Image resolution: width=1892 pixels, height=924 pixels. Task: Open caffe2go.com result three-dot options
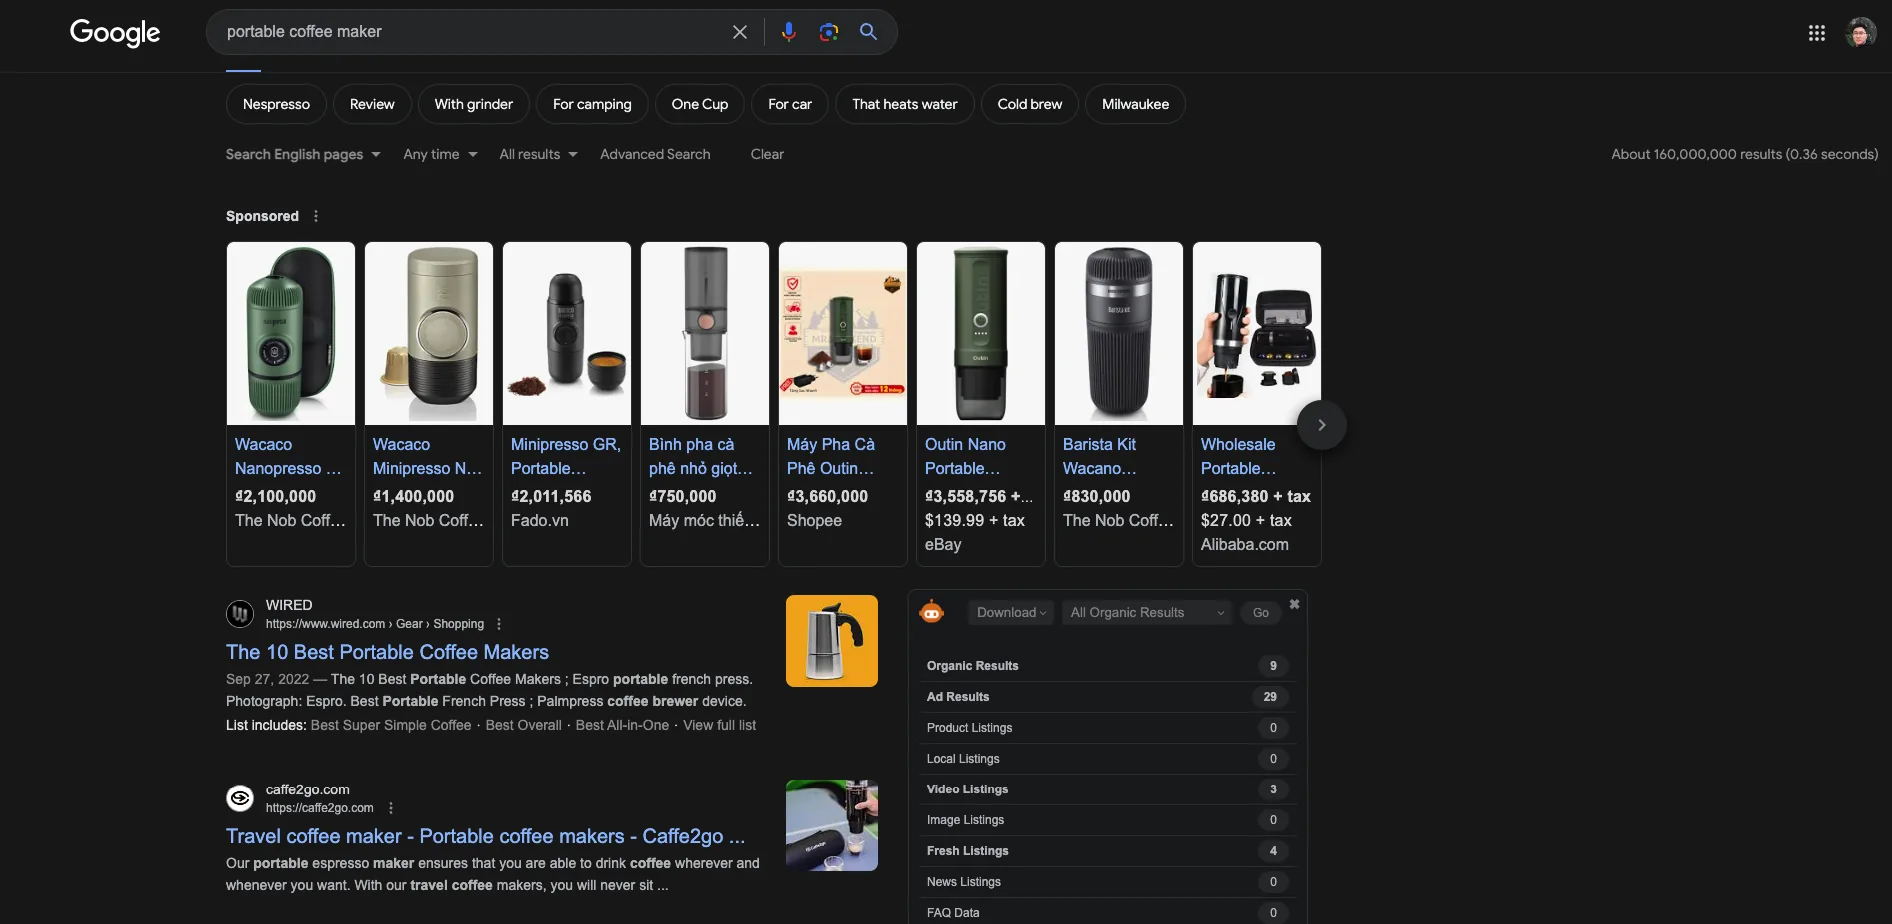[391, 808]
